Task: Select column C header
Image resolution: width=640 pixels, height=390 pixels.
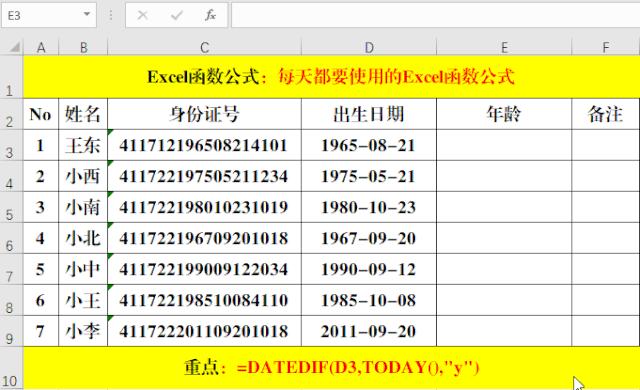Action: (204, 48)
